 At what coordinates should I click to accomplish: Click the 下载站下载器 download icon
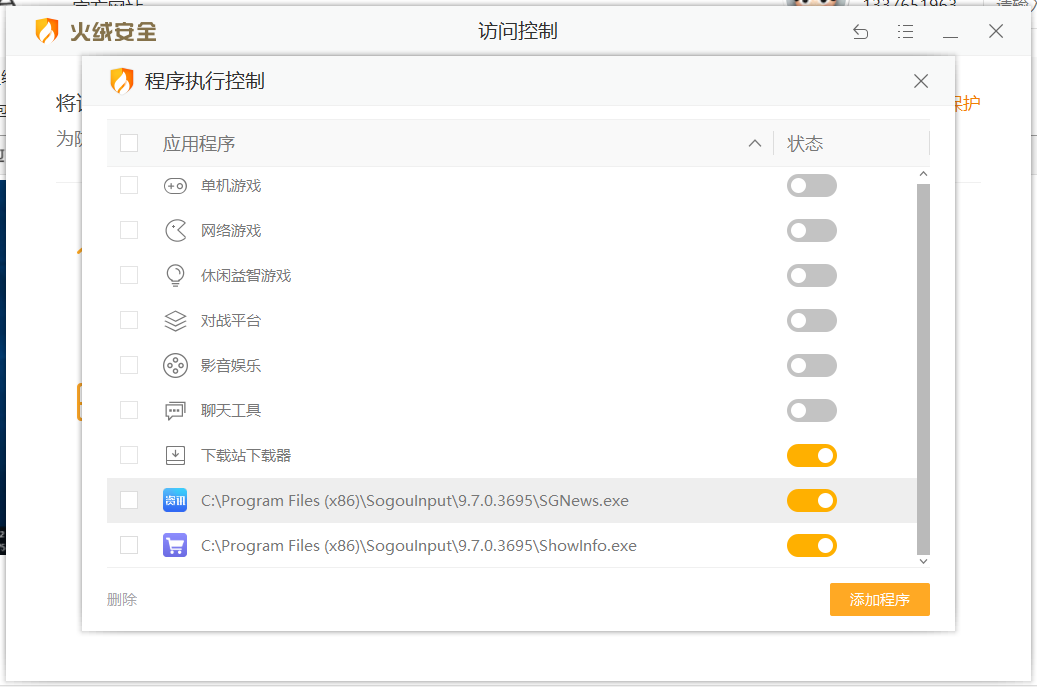coord(175,456)
